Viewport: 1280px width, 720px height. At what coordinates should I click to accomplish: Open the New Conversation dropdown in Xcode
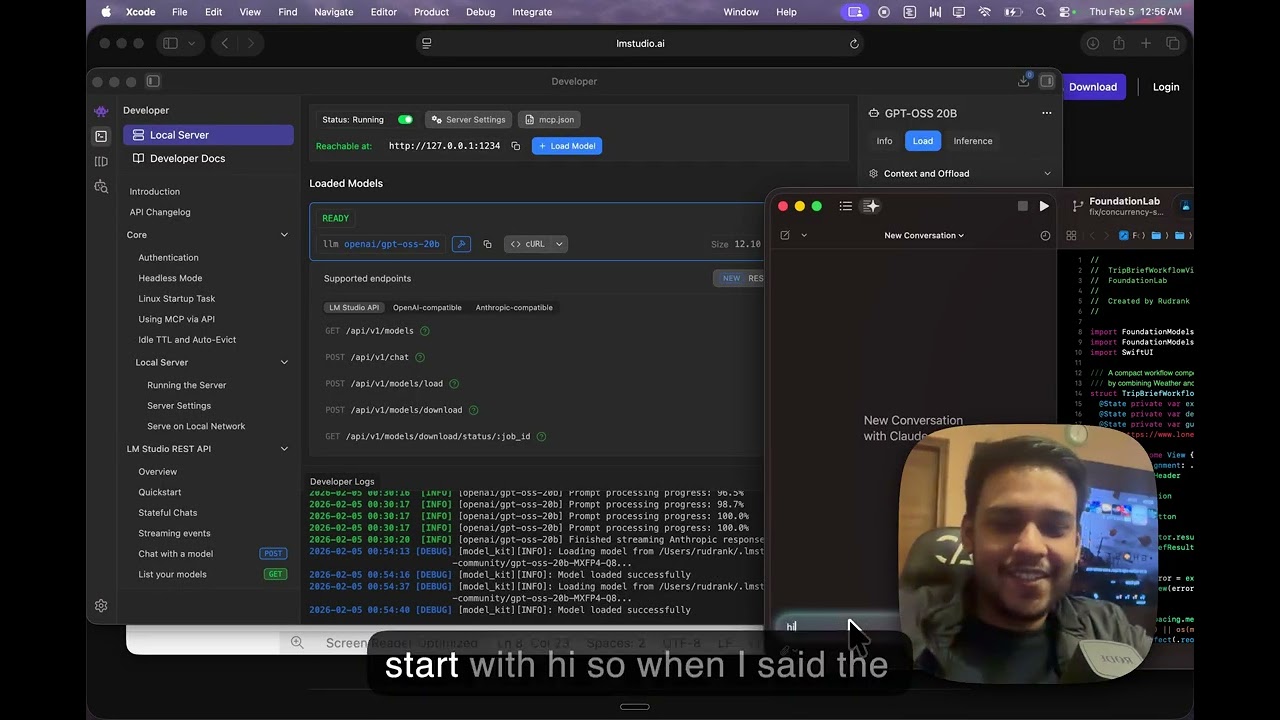click(924, 236)
